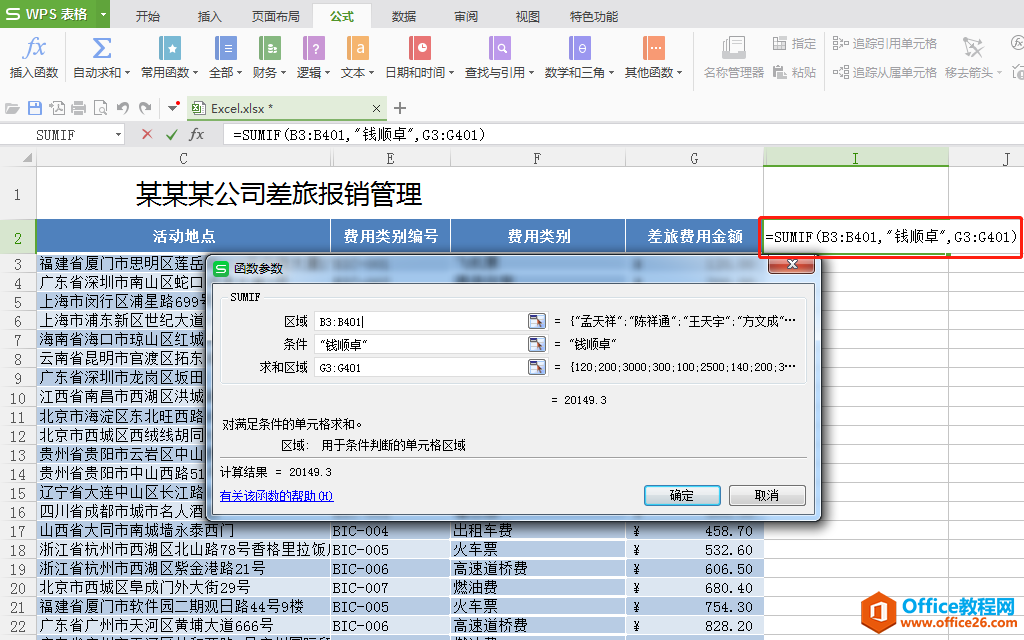Click the cell BIC-007 in row 20
Screen dimensions: 1024x640
[391, 588]
